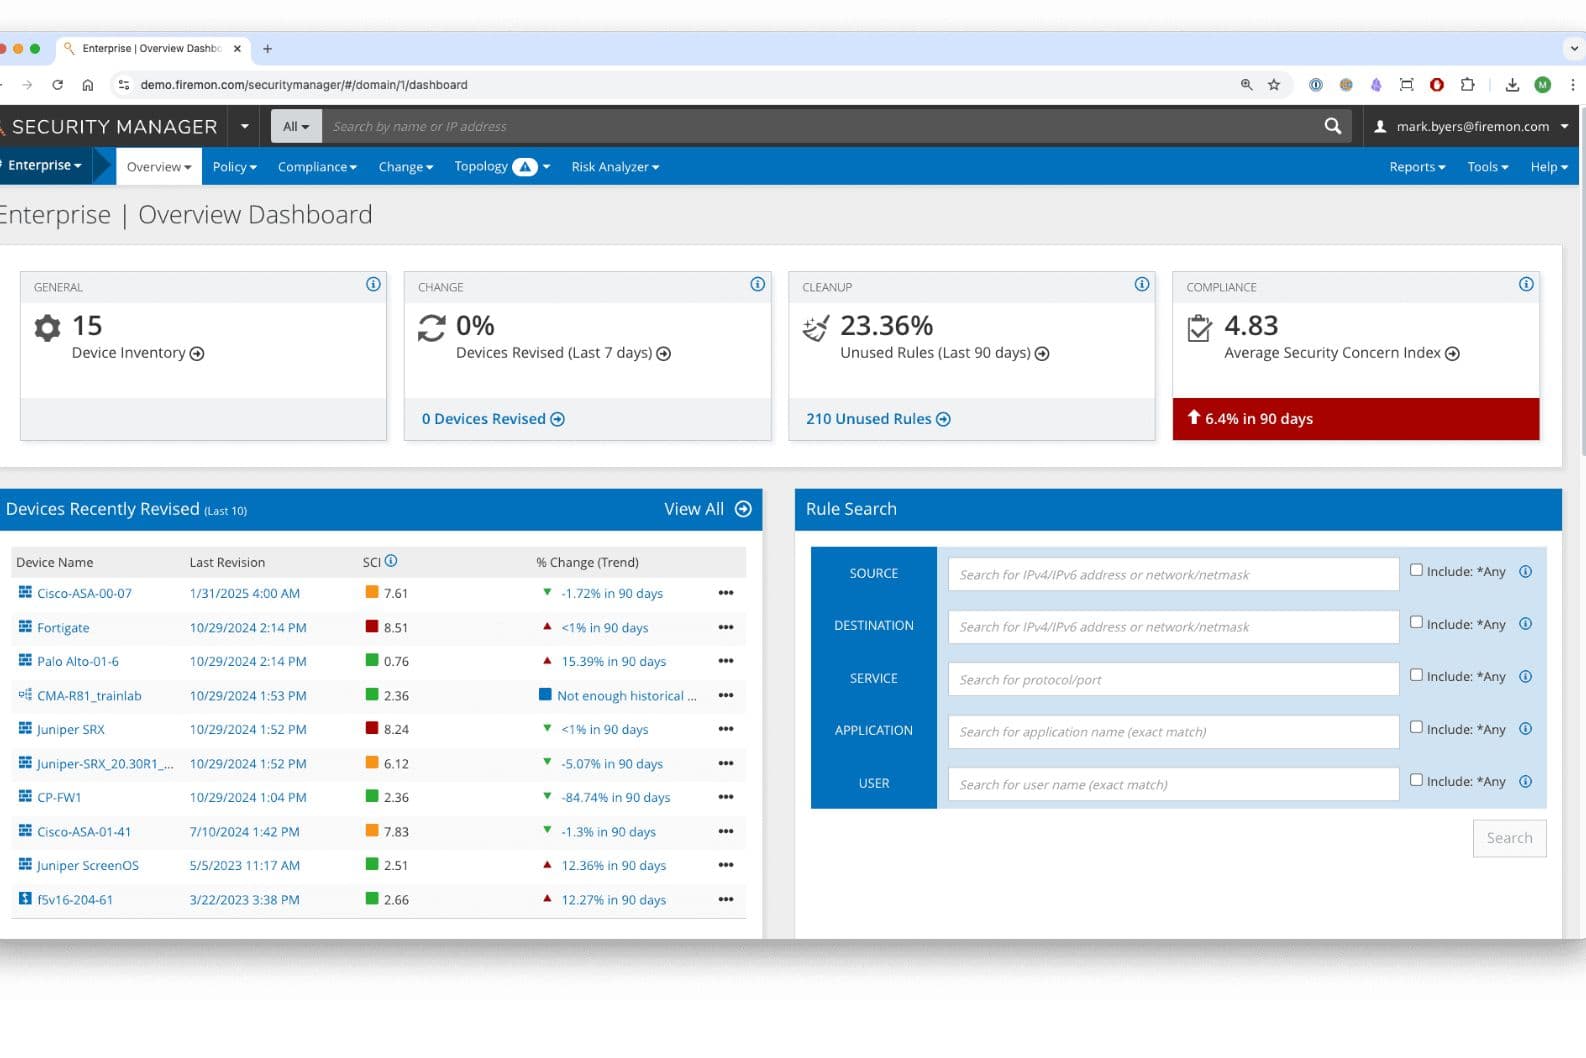Click the -84.74% in 90 days trend link
The image size is (1586, 1058).
616,797
